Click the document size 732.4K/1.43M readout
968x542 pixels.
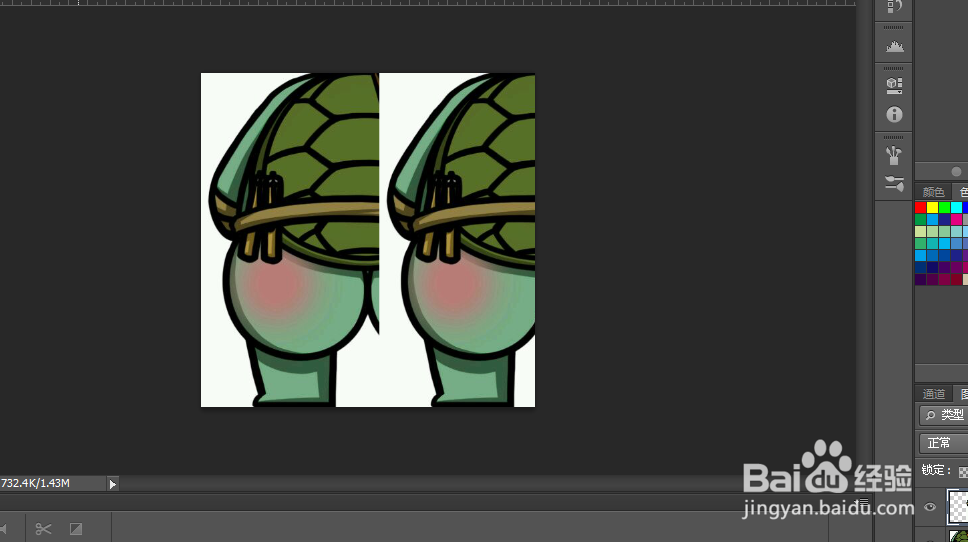pyautogui.click(x=35, y=483)
